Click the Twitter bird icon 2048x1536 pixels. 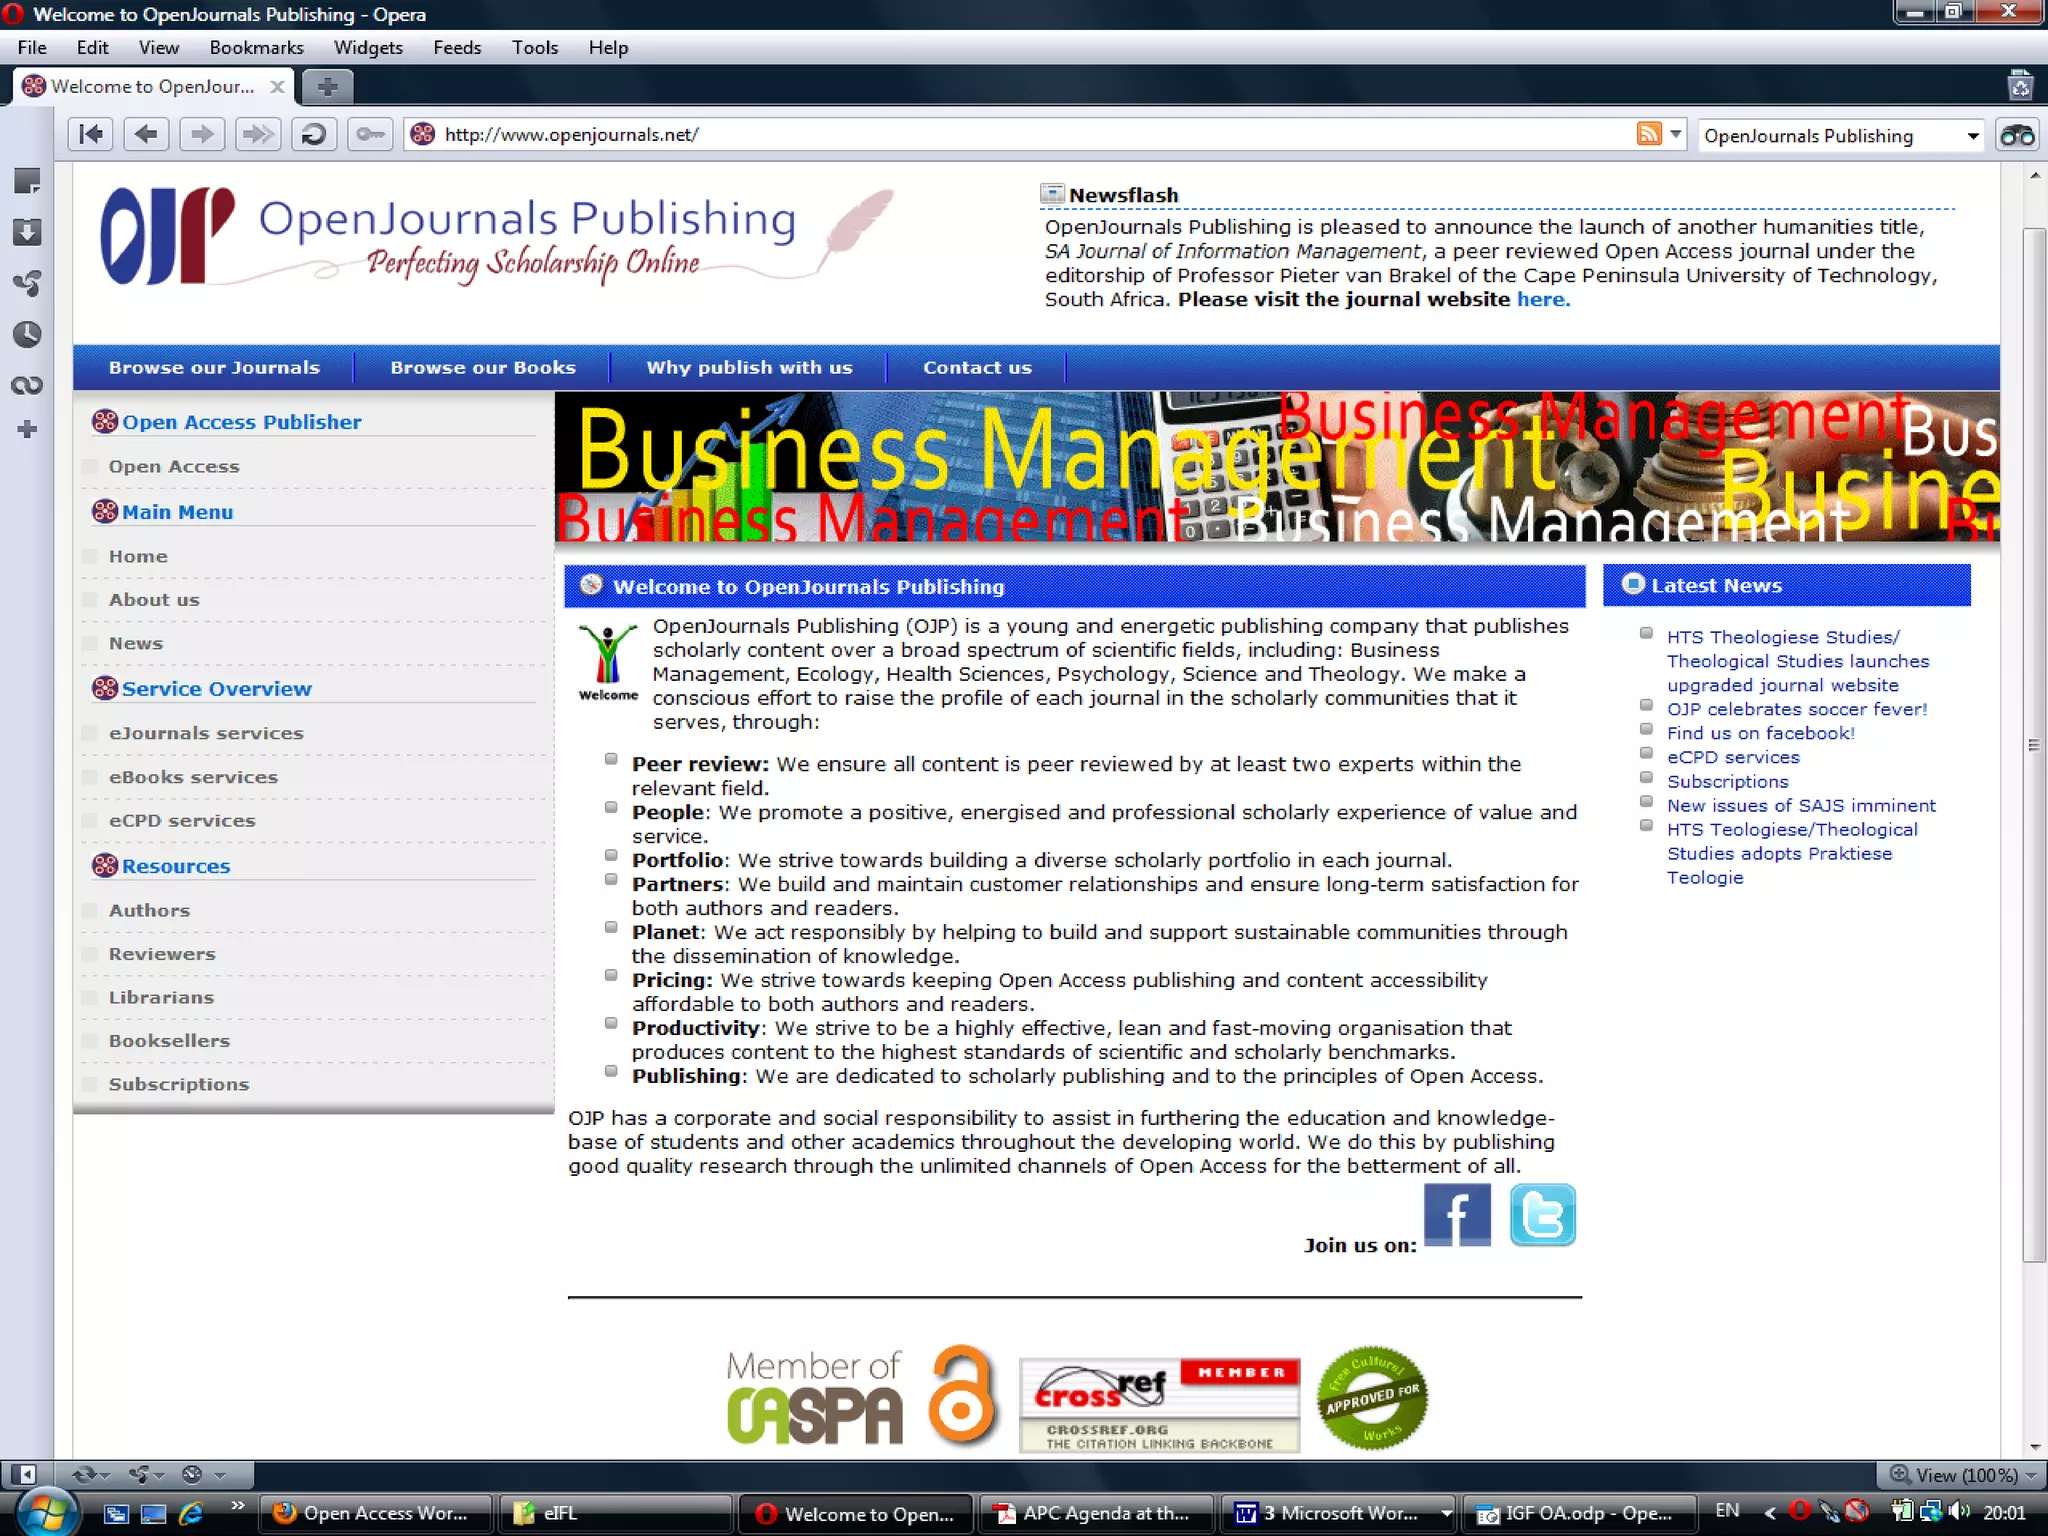coord(1542,1214)
